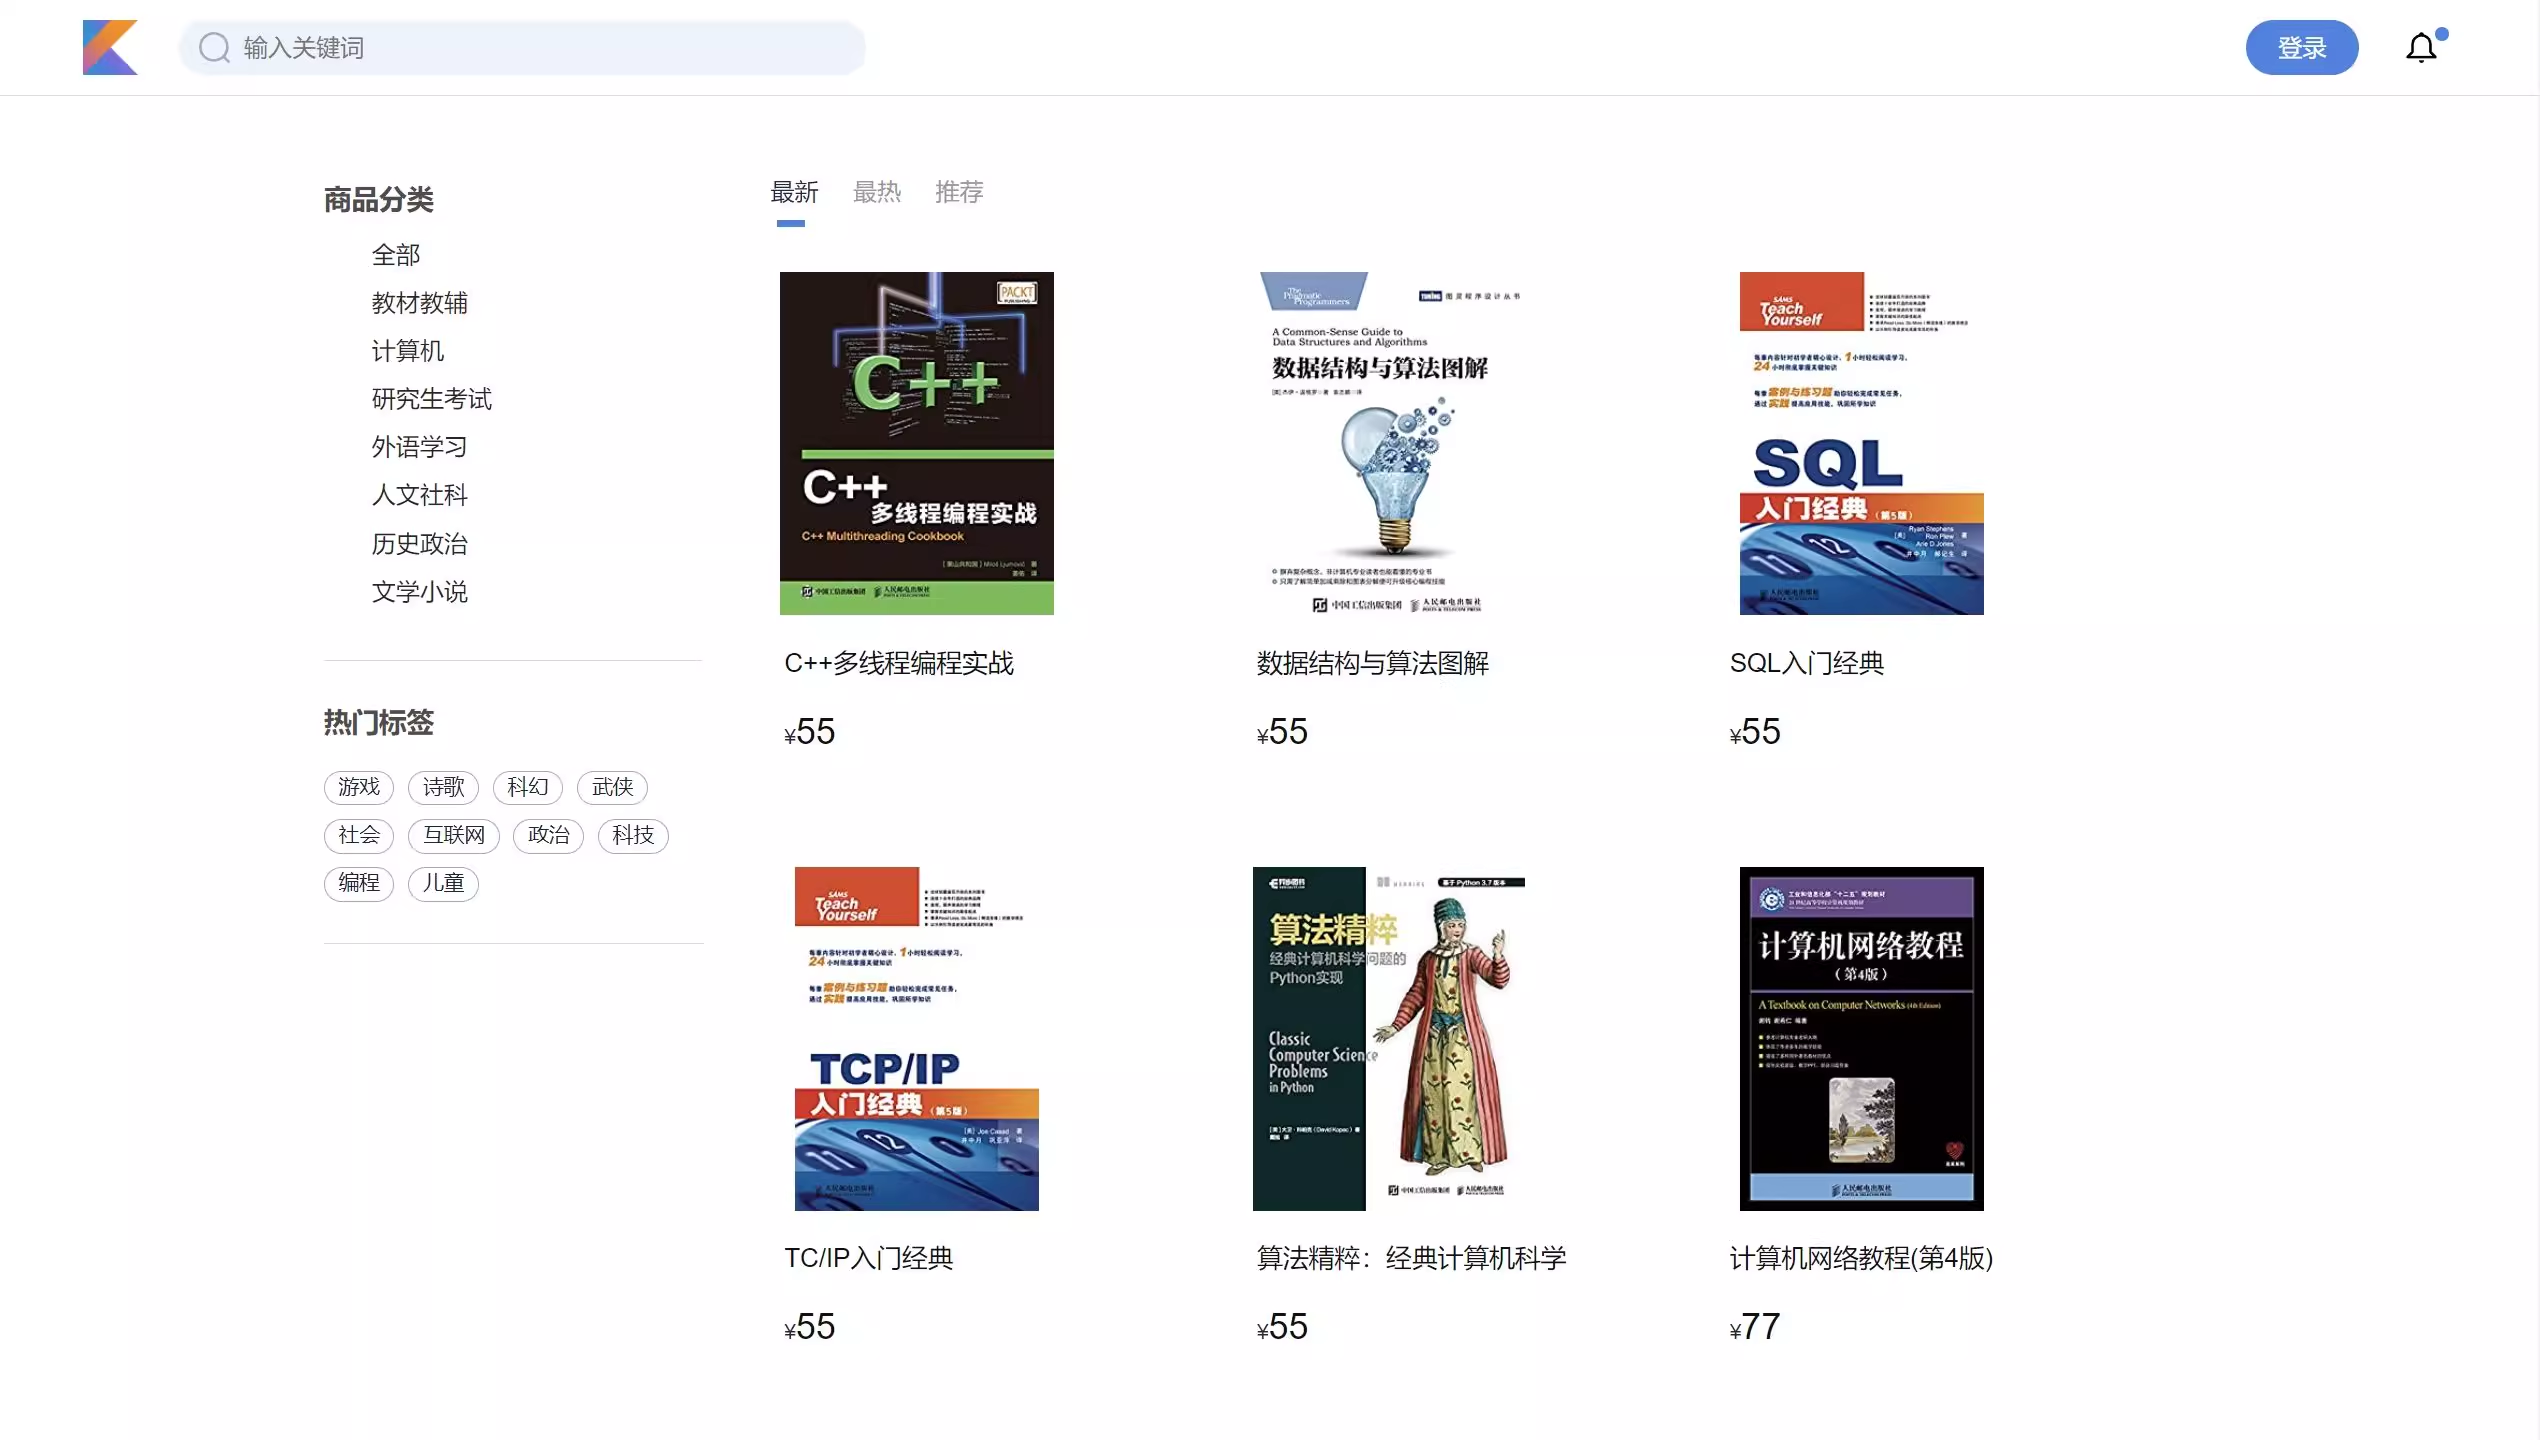Click the 武侠 tag
The height and width of the screenshot is (1440, 2540).
point(612,787)
